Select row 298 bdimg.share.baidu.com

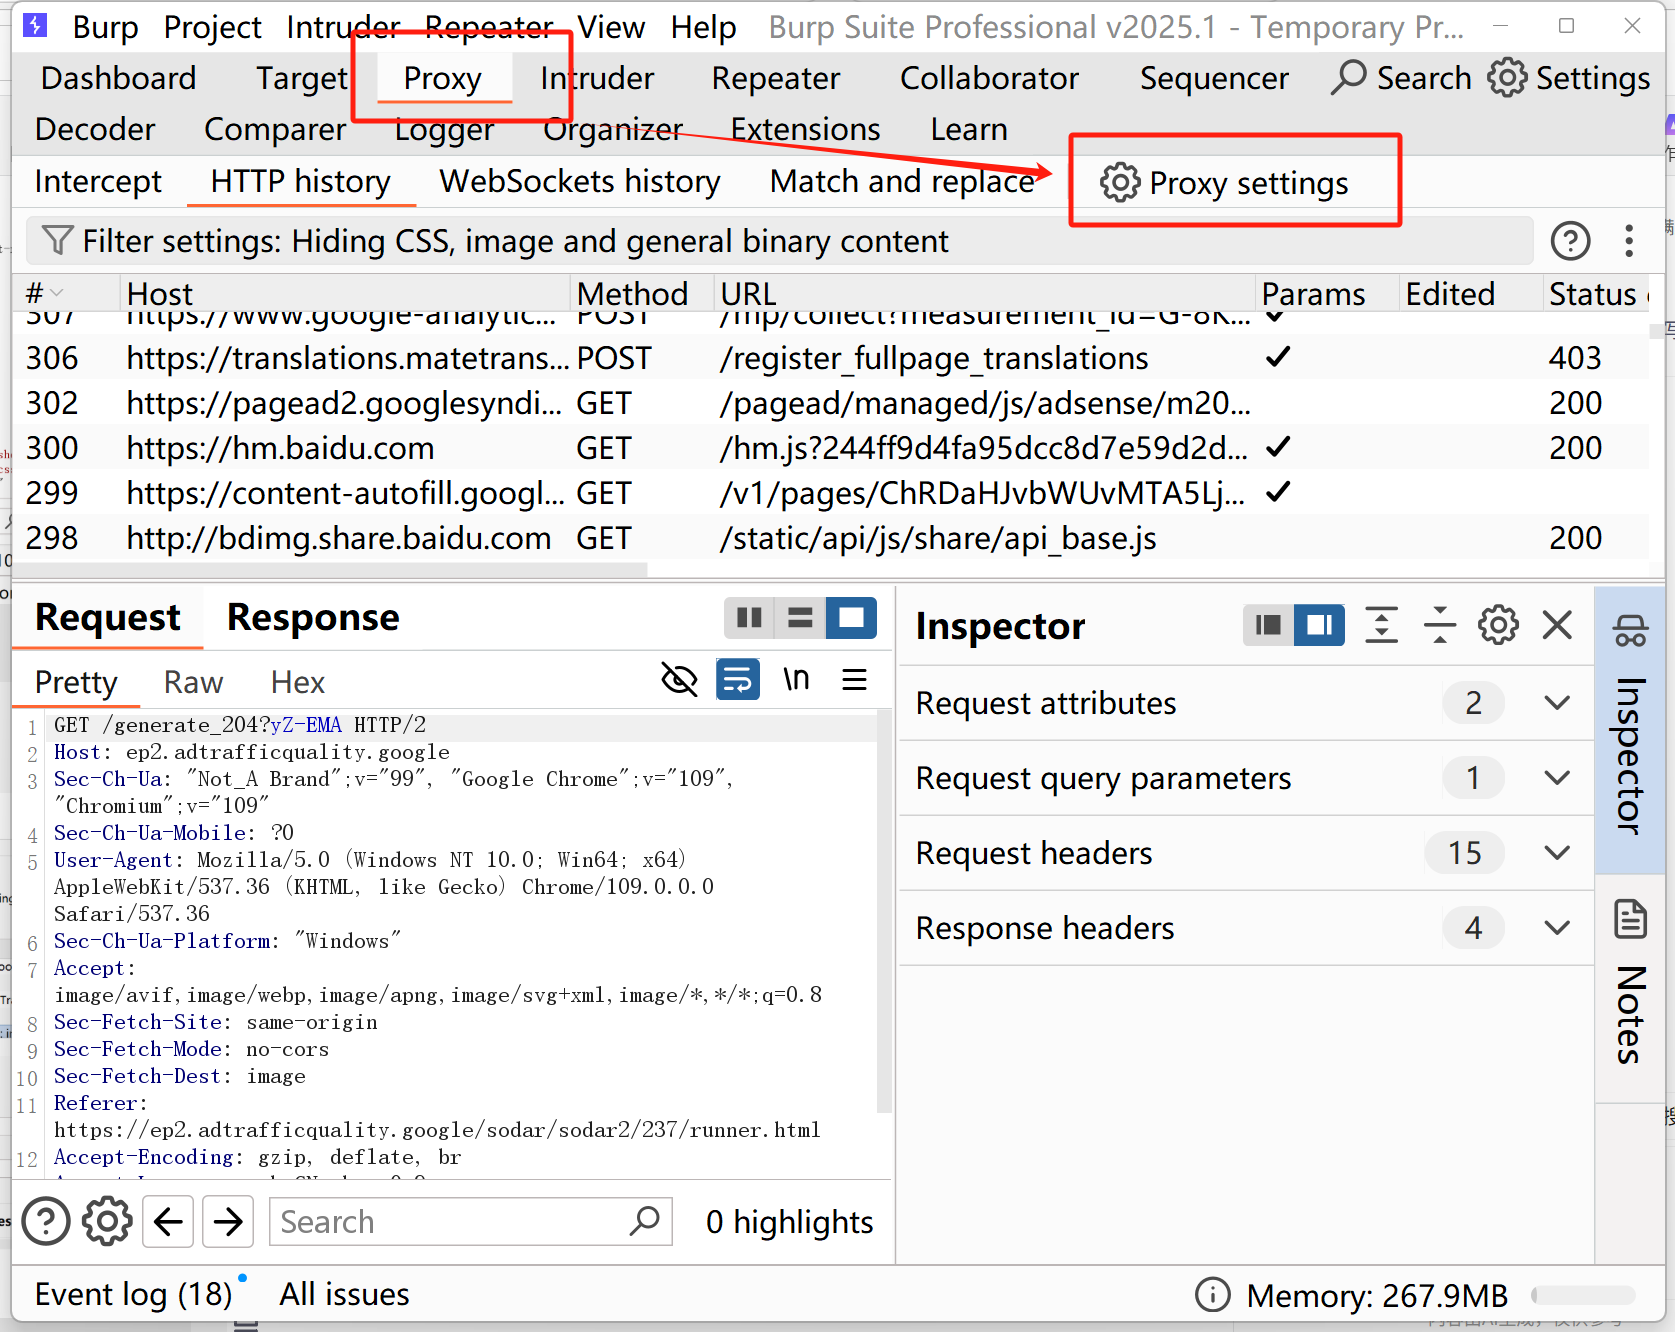pyautogui.click(x=832, y=538)
